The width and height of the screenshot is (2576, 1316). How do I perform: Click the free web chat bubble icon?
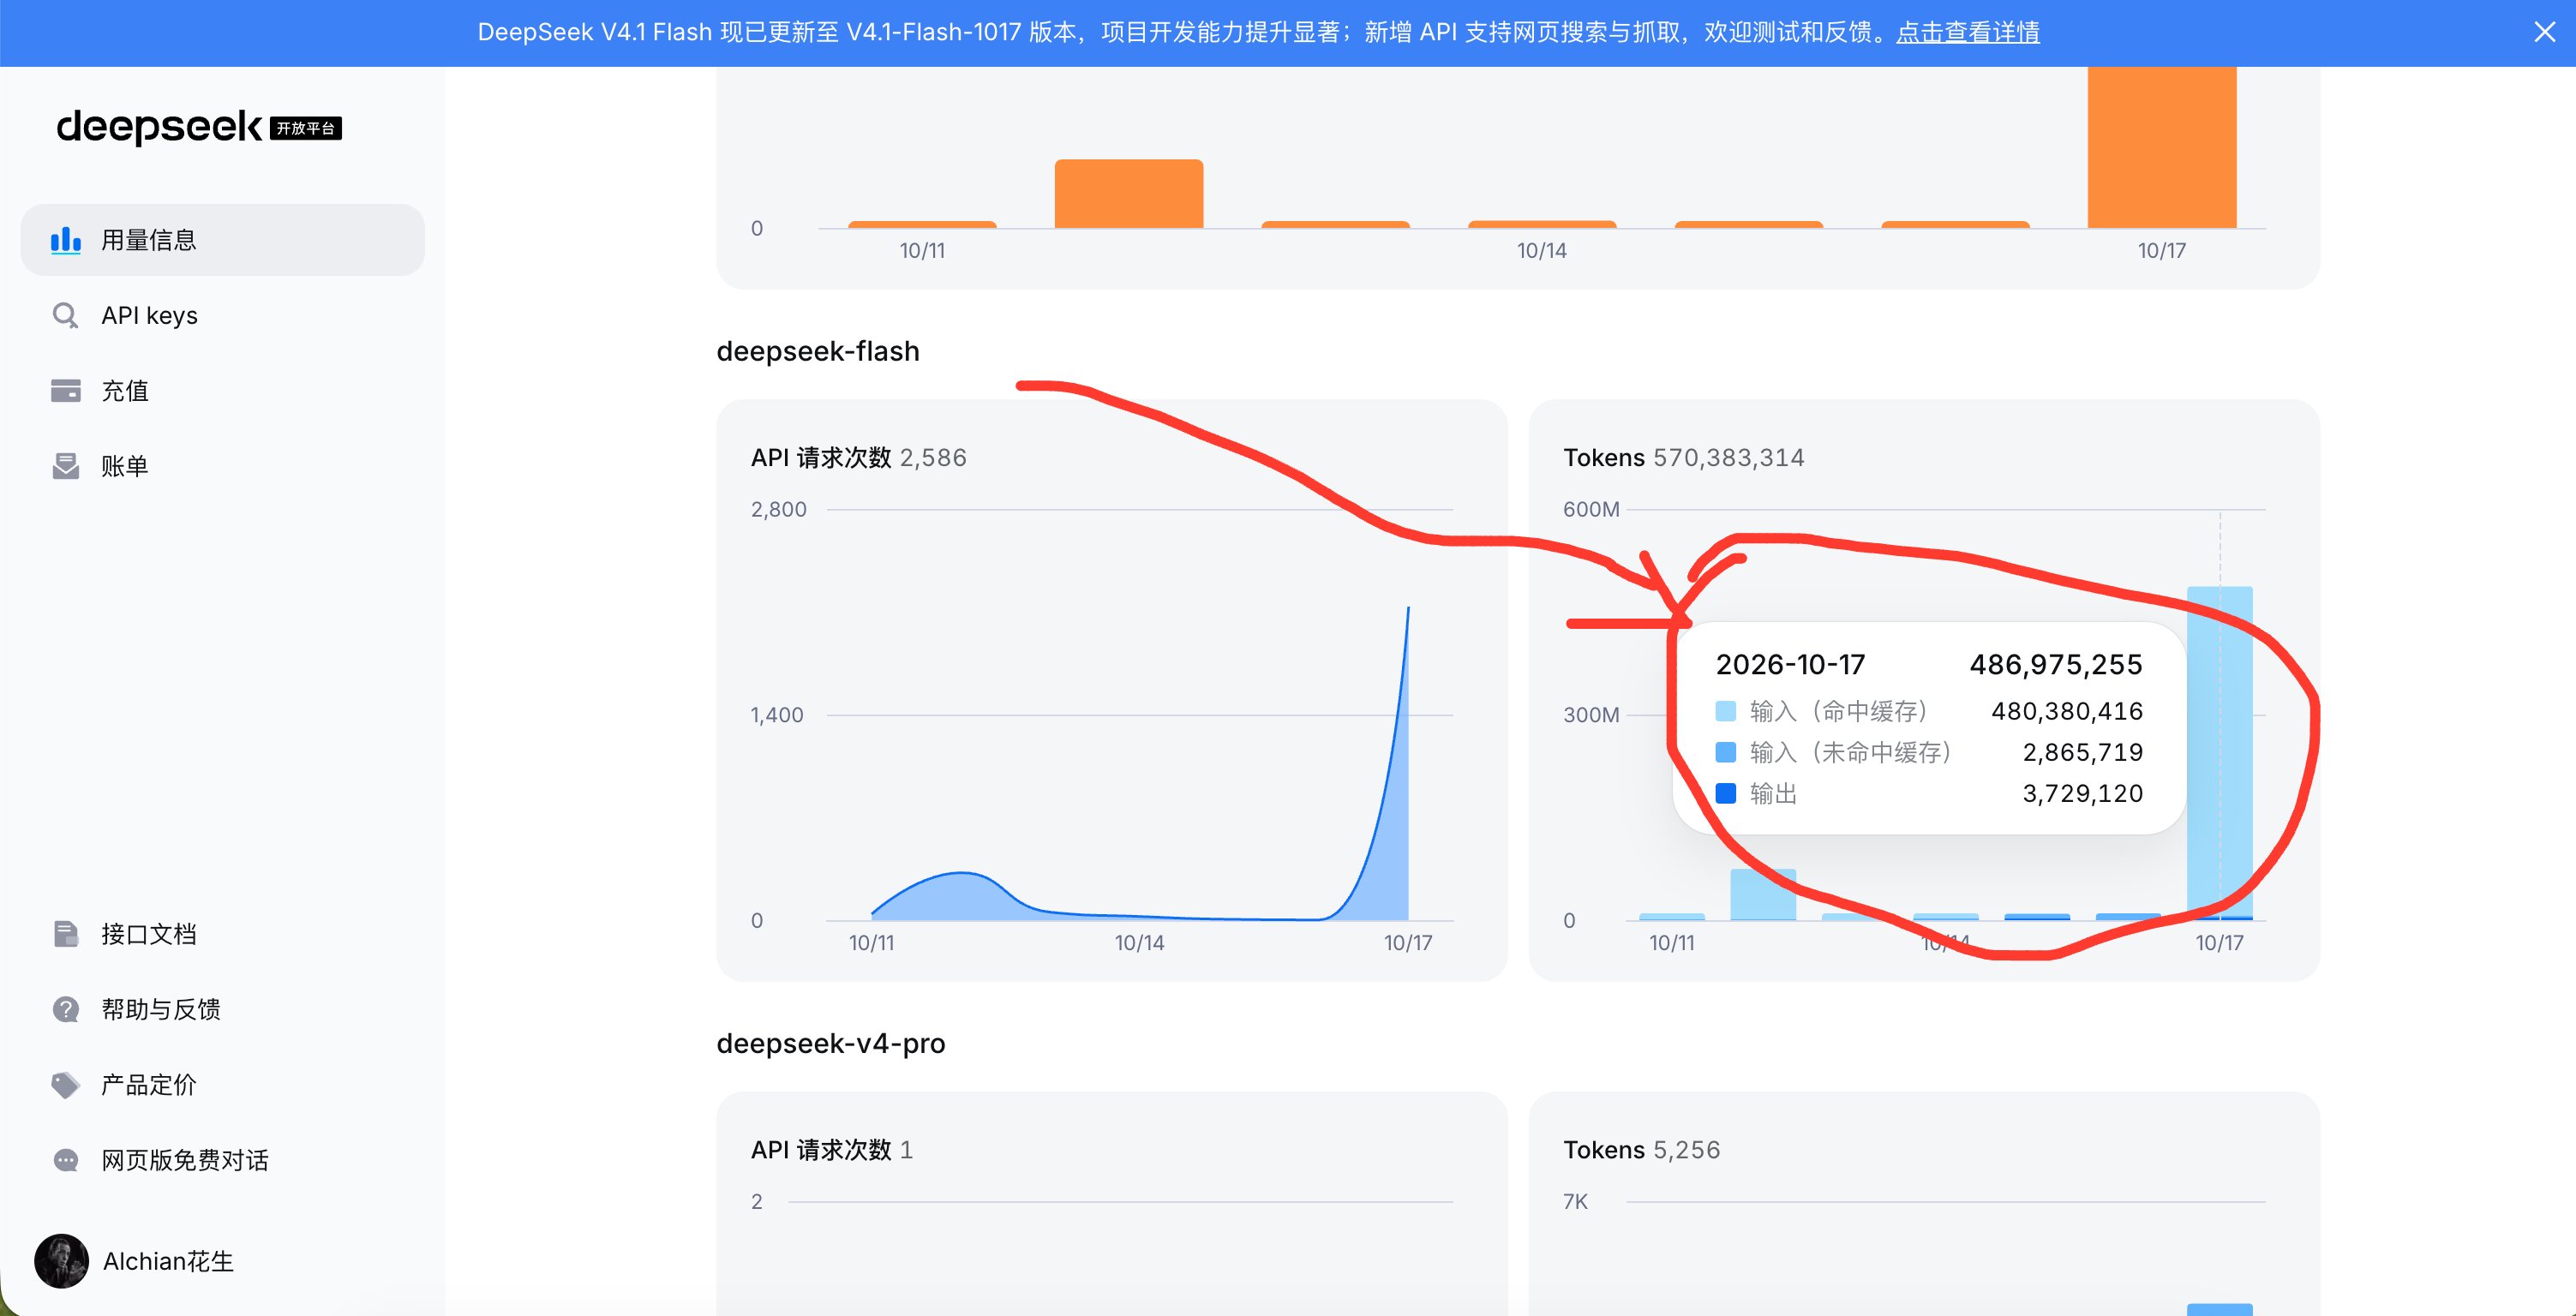[66, 1160]
